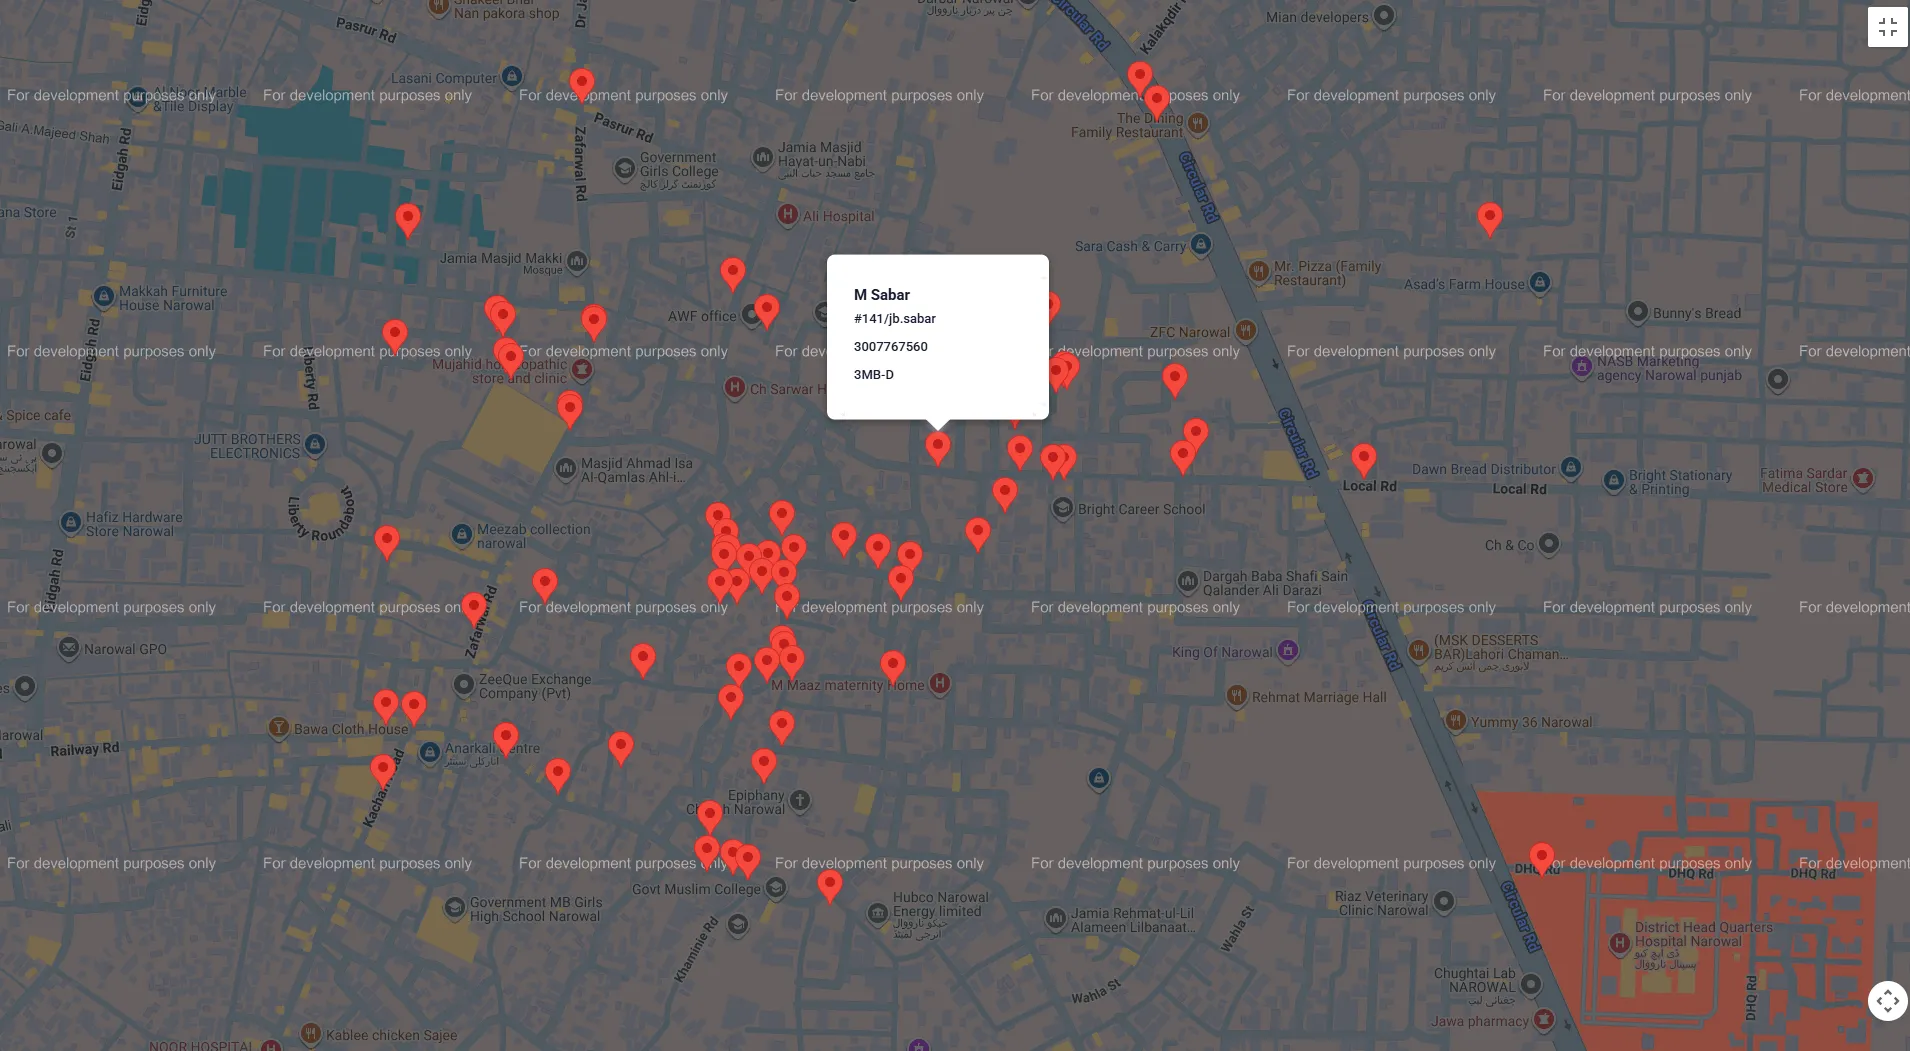Click the phone number 3007767560
Screen dimensions: 1910x1051
[891, 347]
